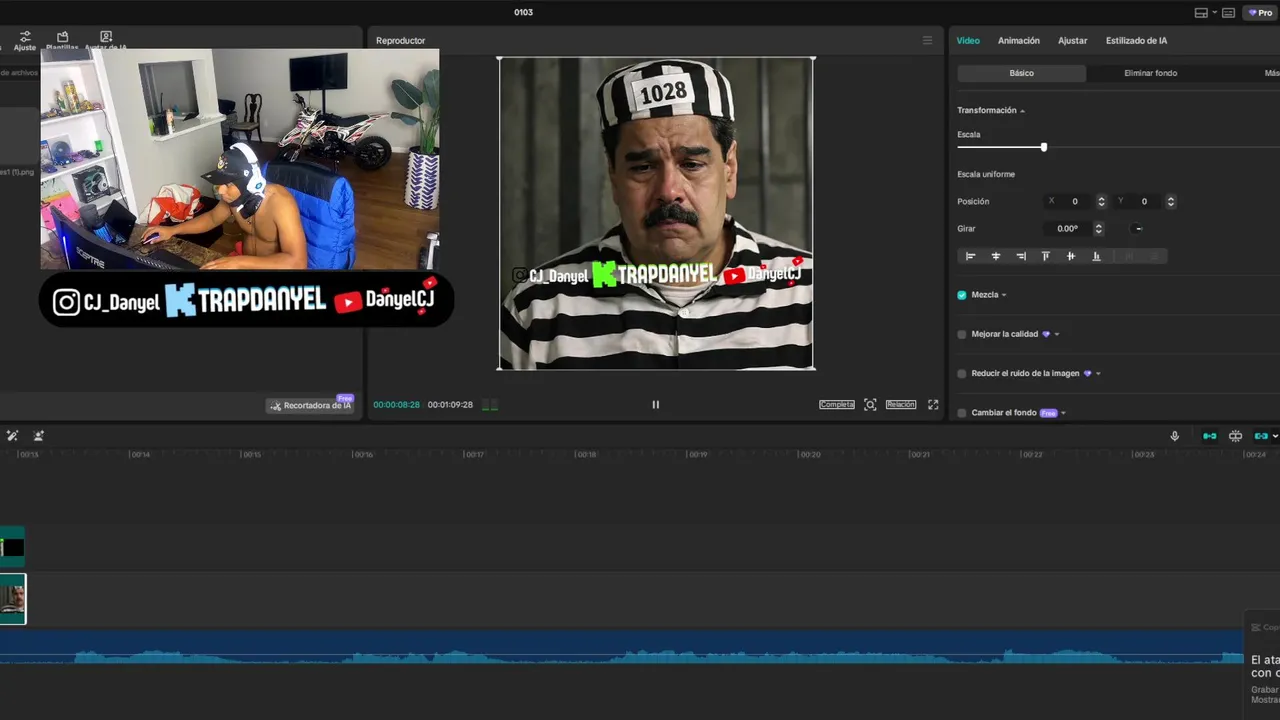Select the overlay clip on the upper track
This screenshot has height=720, width=1280.
[x=12, y=547]
